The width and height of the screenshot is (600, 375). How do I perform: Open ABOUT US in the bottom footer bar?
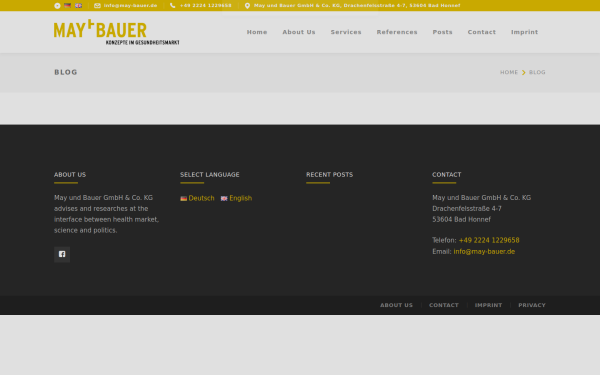coord(396,305)
